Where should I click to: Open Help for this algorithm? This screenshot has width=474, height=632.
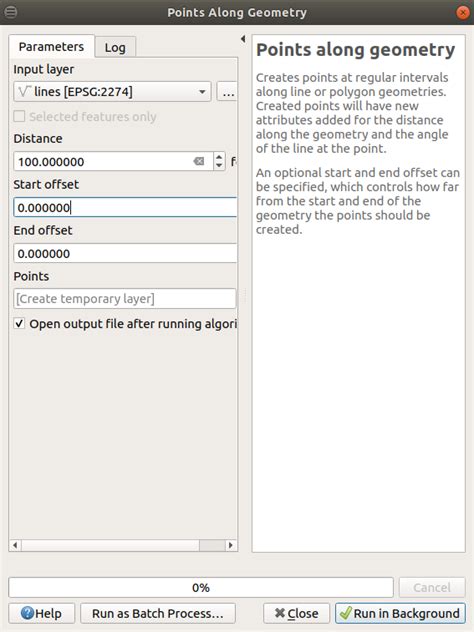42,613
